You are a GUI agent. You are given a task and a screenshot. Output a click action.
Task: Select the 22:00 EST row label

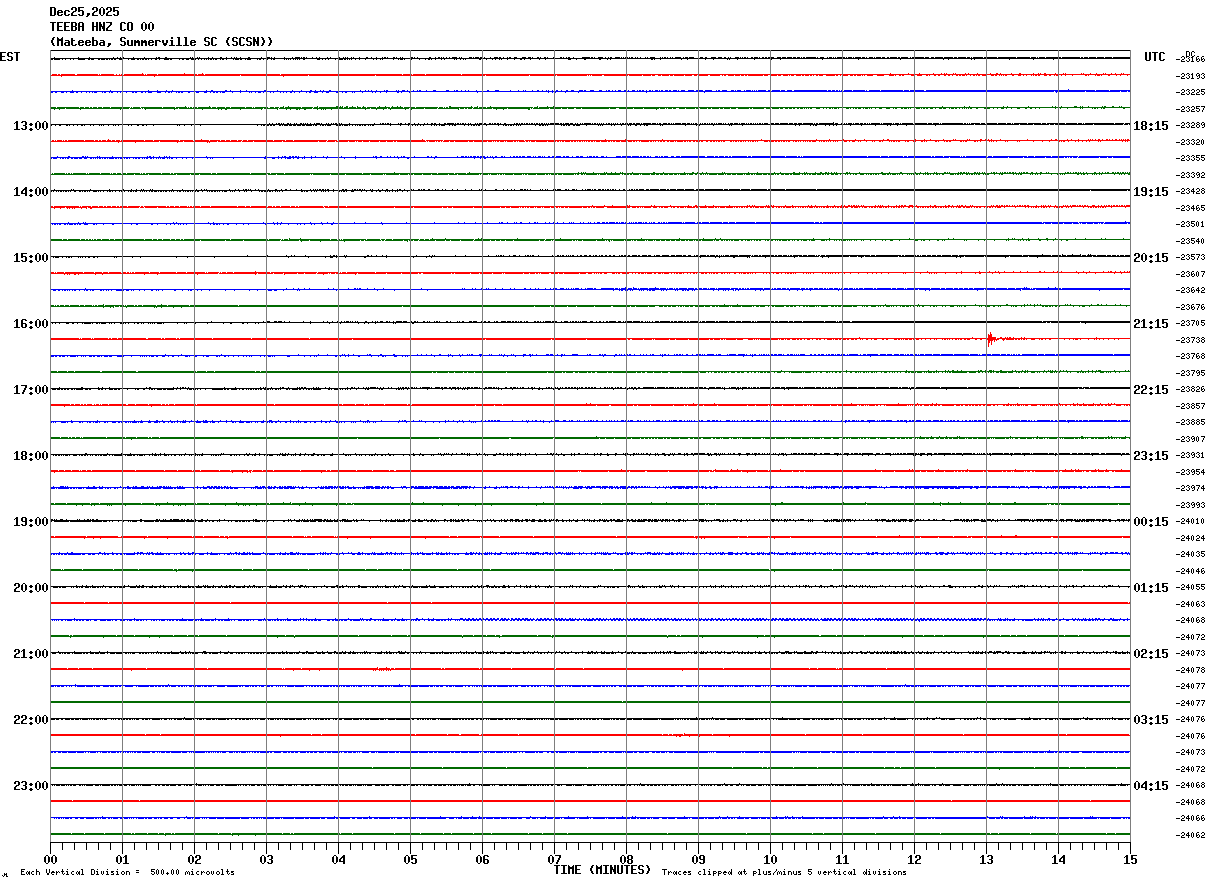31,720
